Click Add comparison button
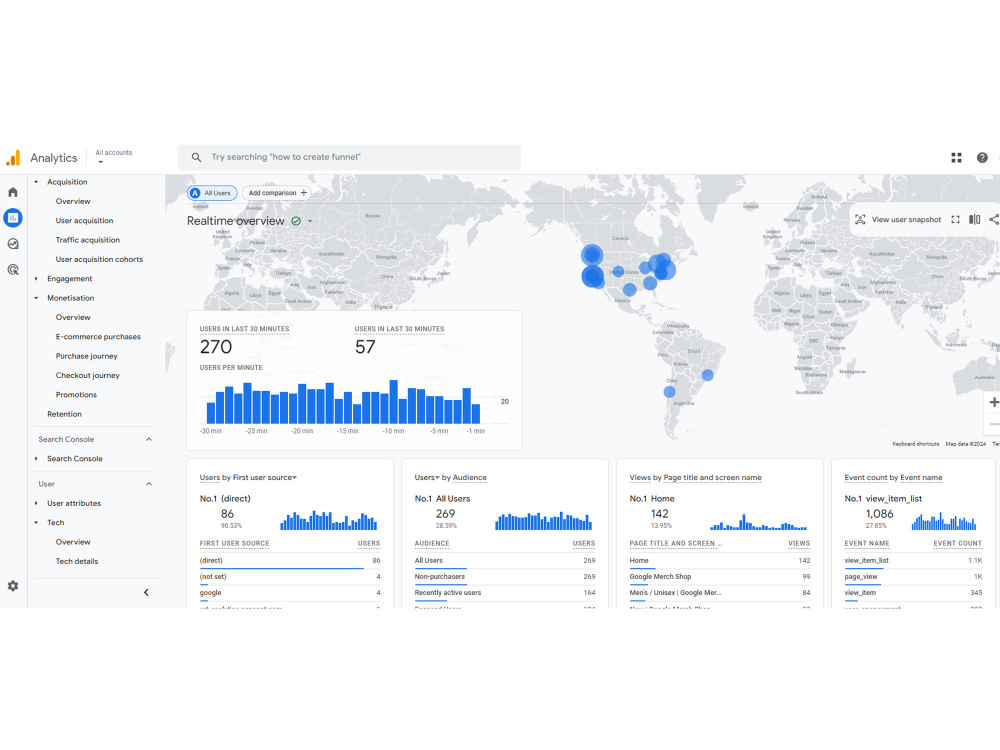This screenshot has height=750, width=1000. click(x=277, y=193)
